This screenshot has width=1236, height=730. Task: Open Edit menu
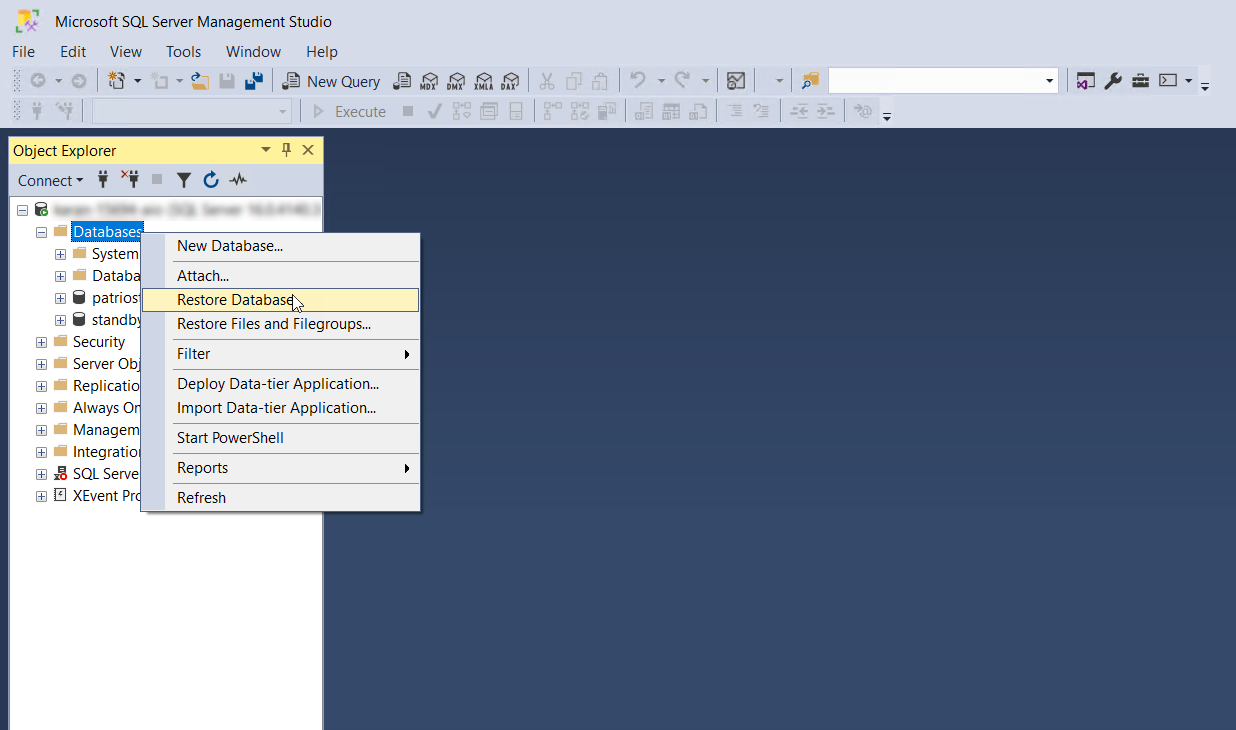click(73, 51)
